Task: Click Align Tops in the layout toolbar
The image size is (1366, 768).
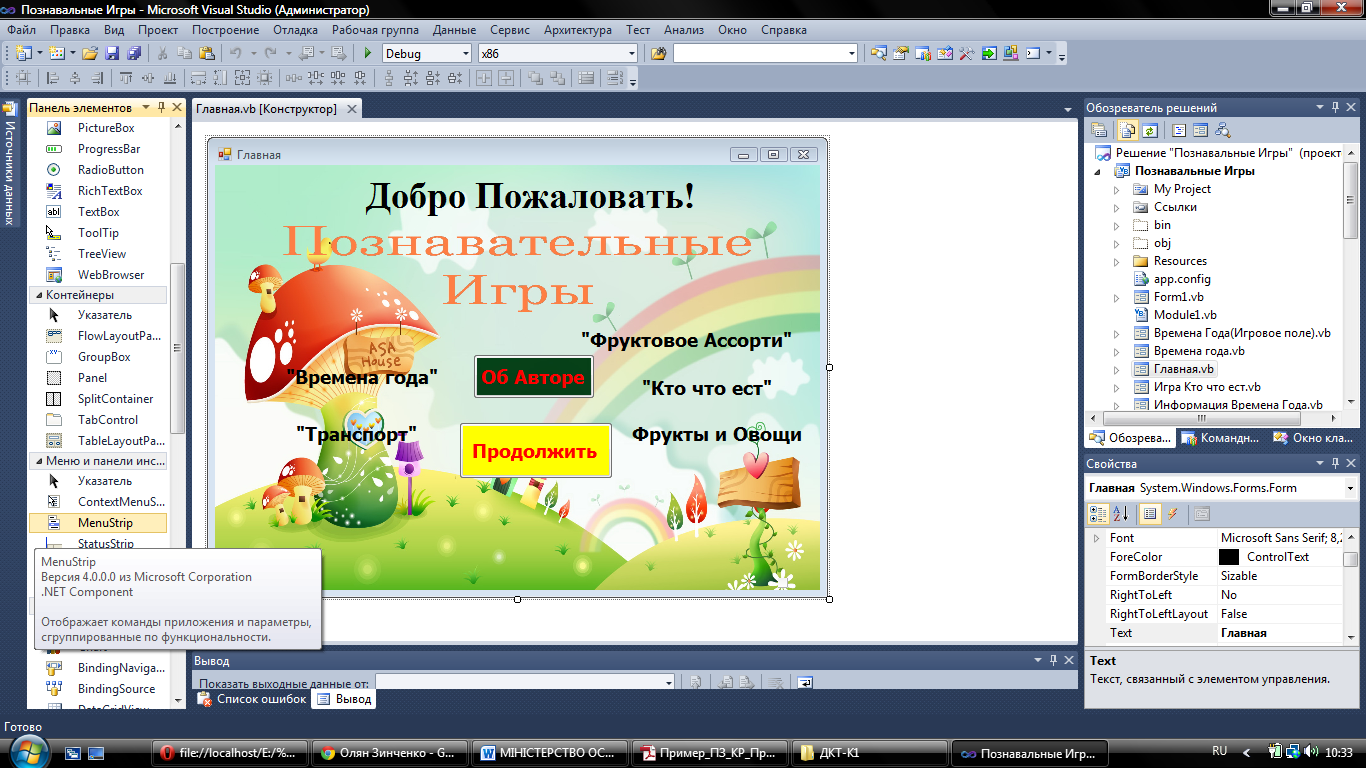Action: pyautogui.click(x=126, y=77)
